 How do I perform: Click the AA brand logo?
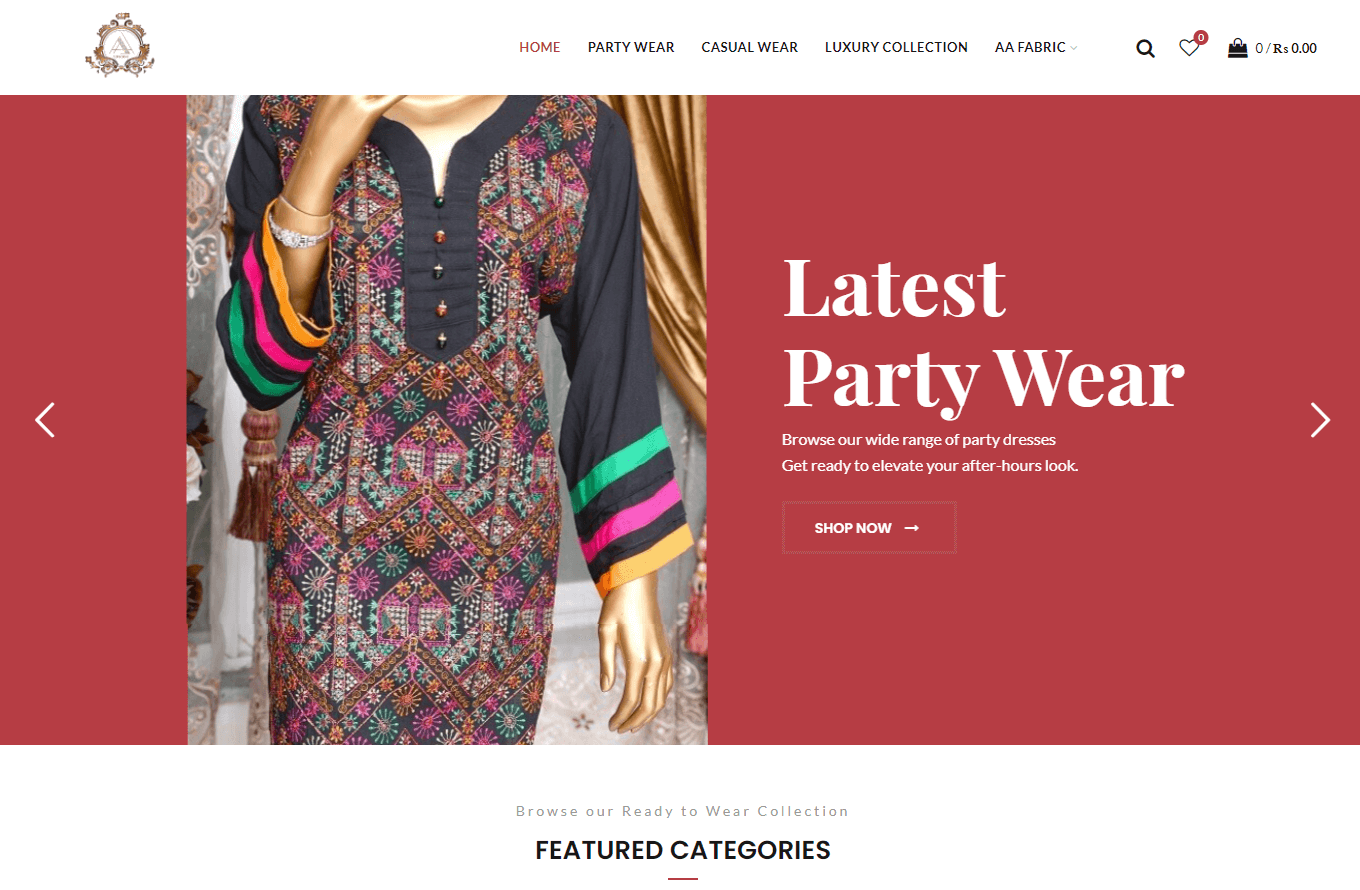coord(120,47)
